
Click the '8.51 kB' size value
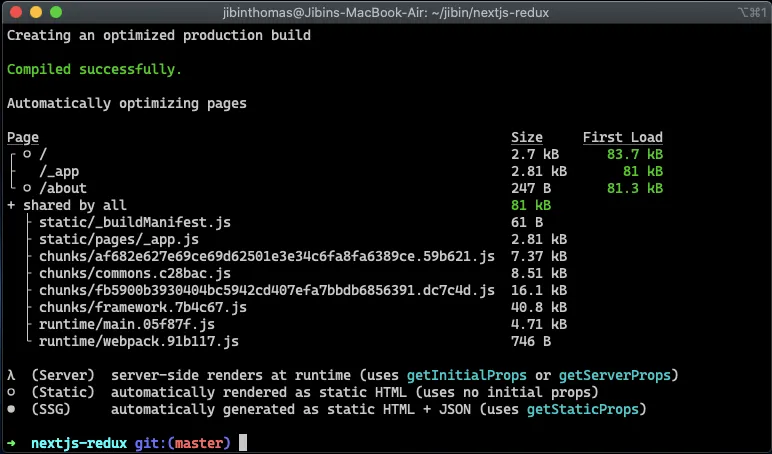[x=539, y=273]
